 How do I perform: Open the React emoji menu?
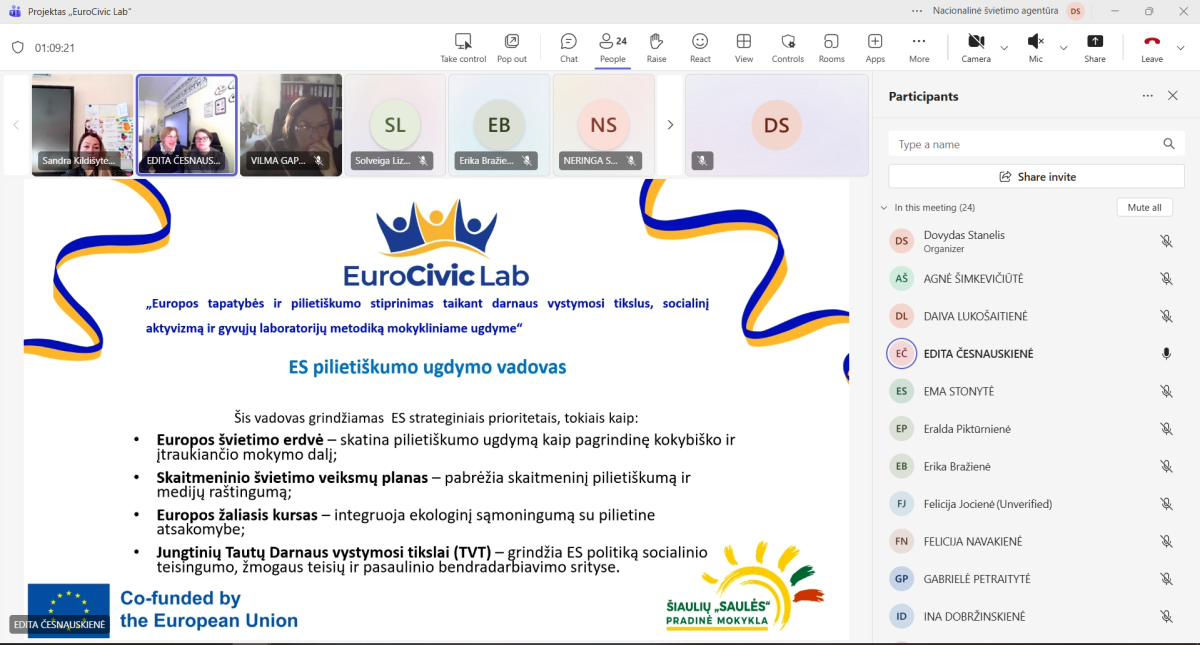click(700, 47)
